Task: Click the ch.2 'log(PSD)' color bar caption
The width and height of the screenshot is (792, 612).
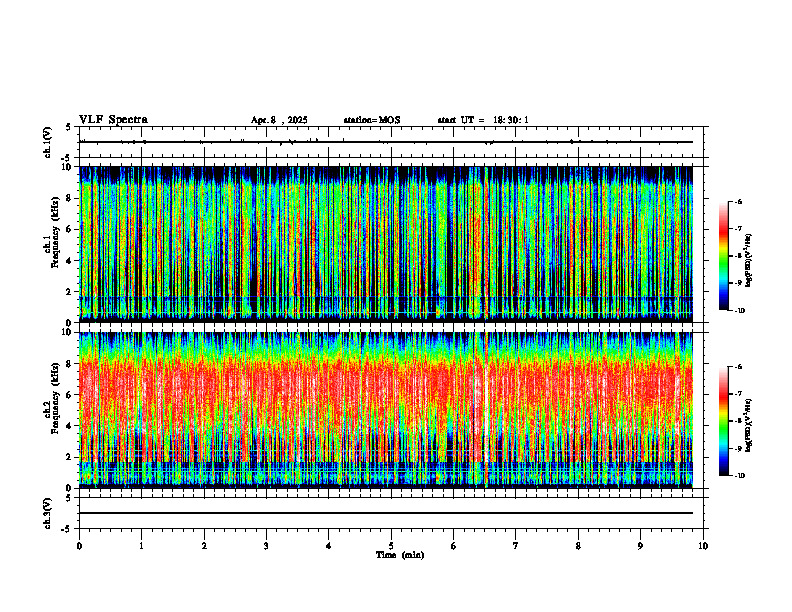Action: point(749,425)
